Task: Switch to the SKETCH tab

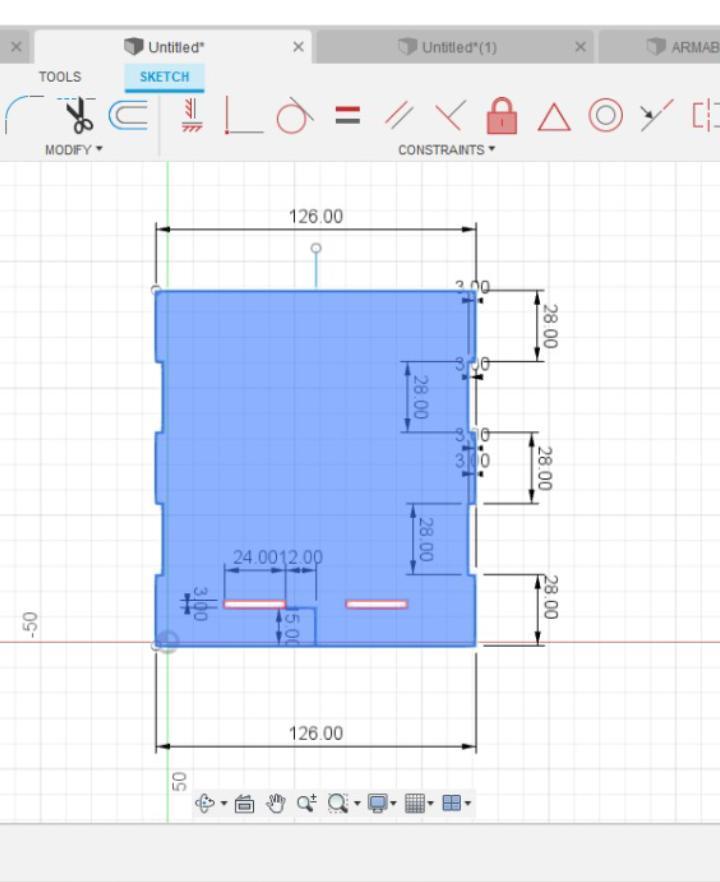Action: tap(164, 76)
